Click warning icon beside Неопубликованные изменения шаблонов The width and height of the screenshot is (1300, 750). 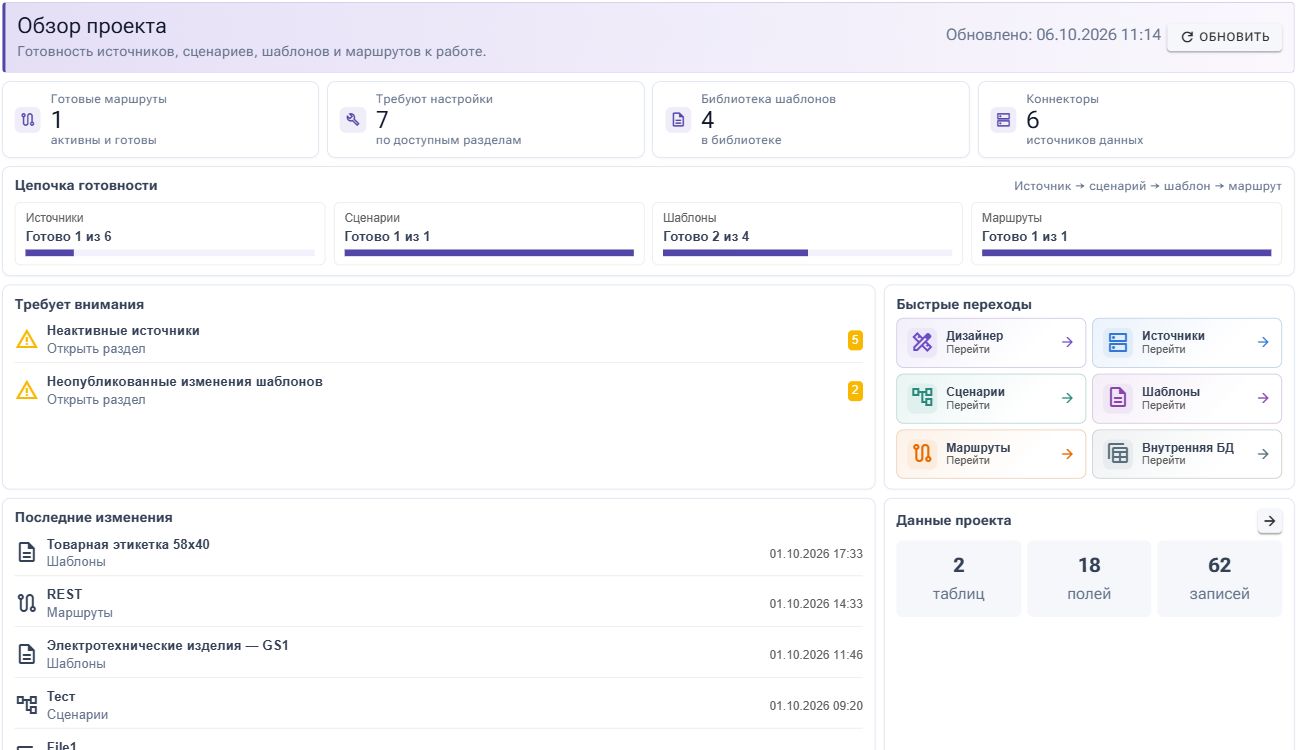tap(27, 391)
